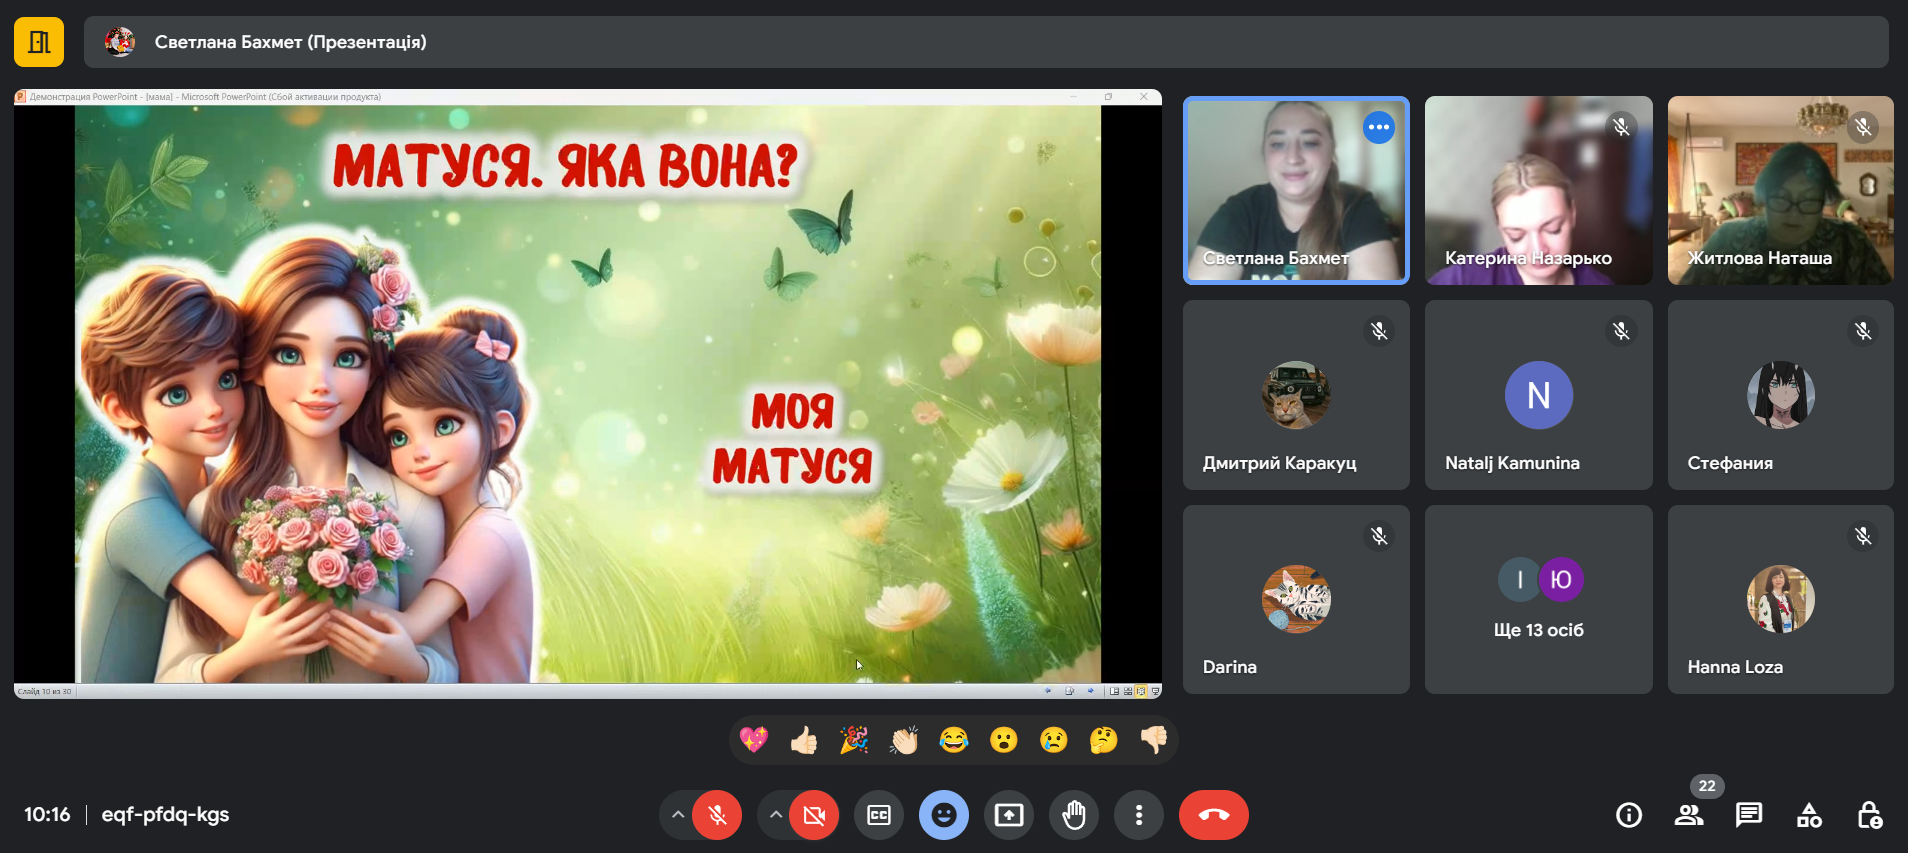Send the thumbs up reaction
The width and height of the screenshot is (1908, 853).
click(804, 740)
